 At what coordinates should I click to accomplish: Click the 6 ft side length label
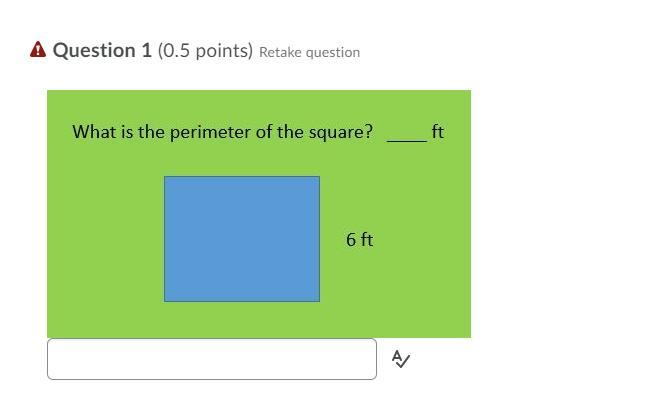[360, 240]
